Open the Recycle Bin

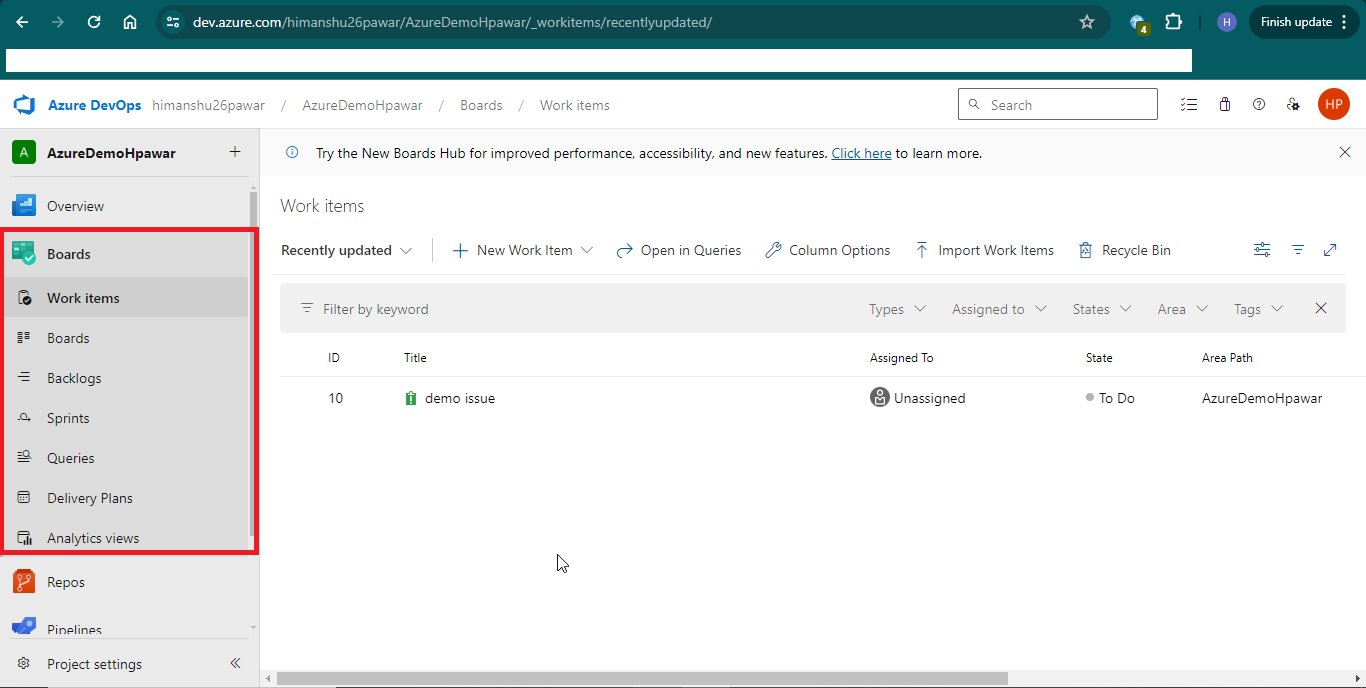(x=1124, y=250)
